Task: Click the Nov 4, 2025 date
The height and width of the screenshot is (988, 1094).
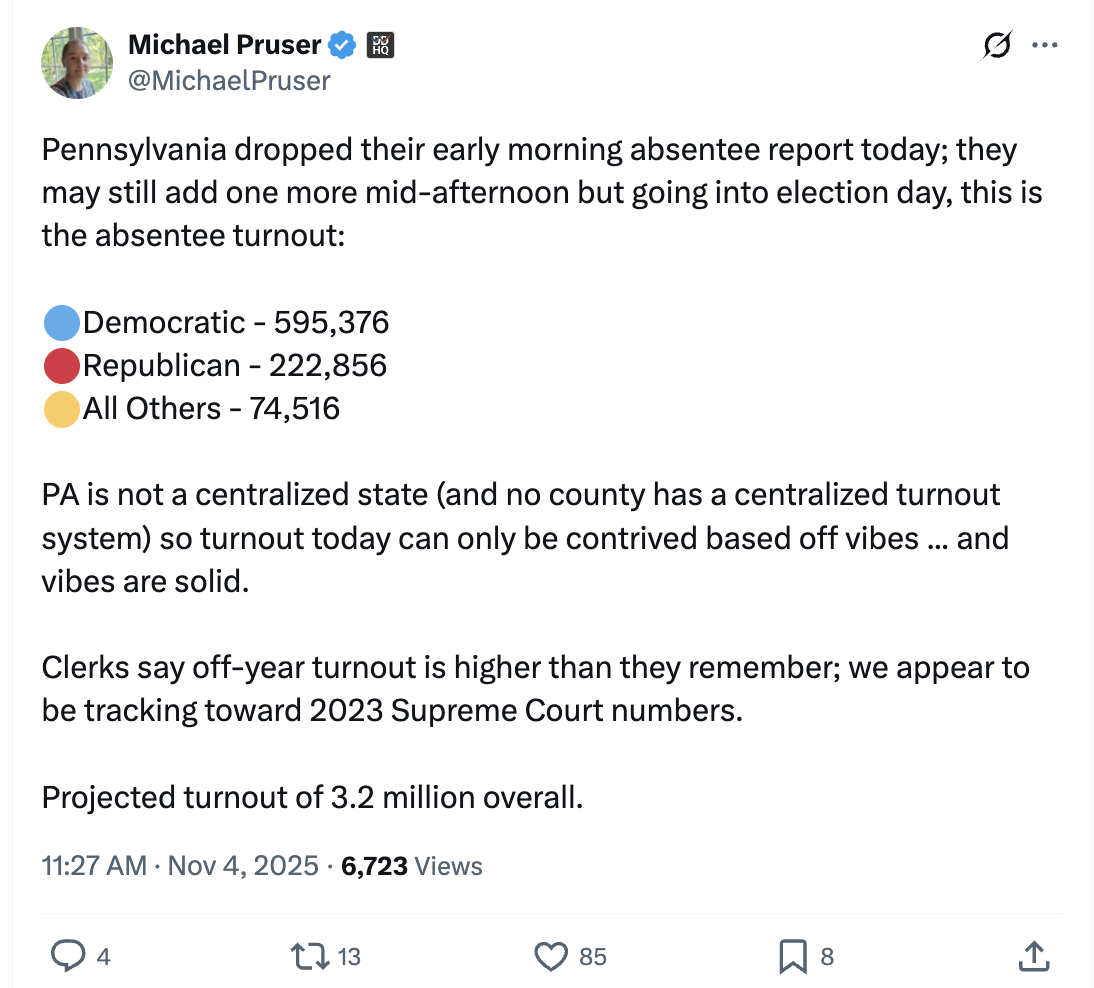Action: tap(243, 865)
